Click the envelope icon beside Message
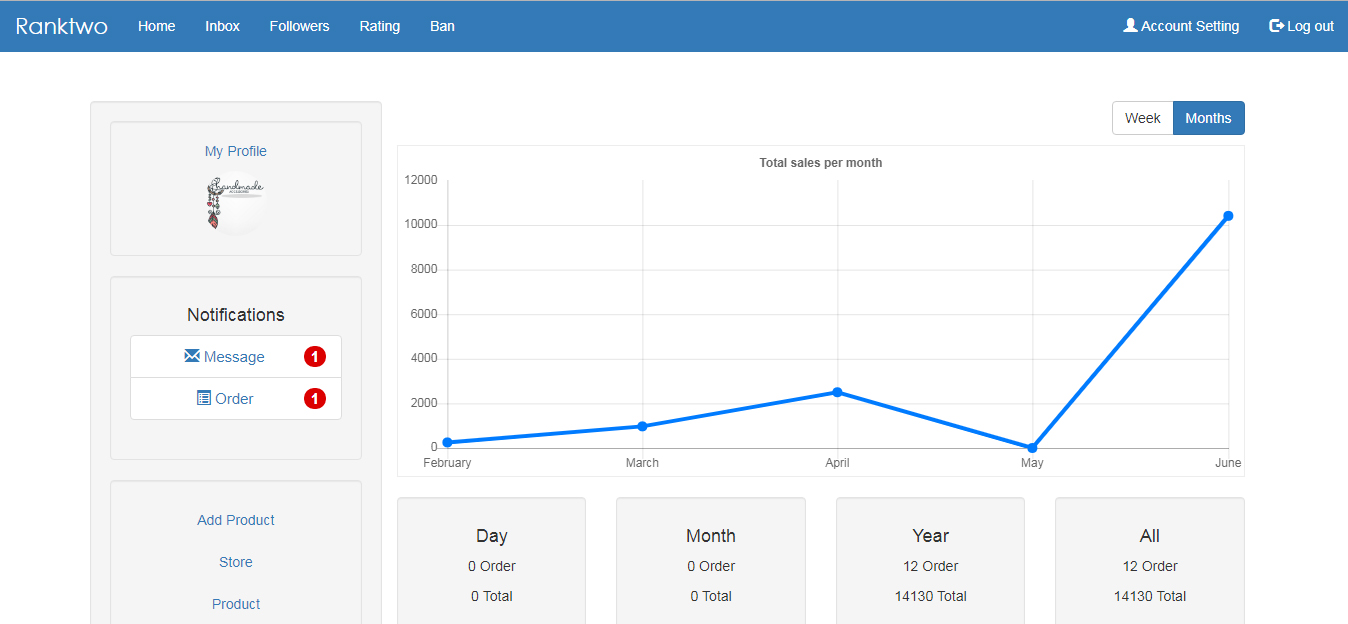The height and width of the screenshot is (624, 1348). [192, 356]
